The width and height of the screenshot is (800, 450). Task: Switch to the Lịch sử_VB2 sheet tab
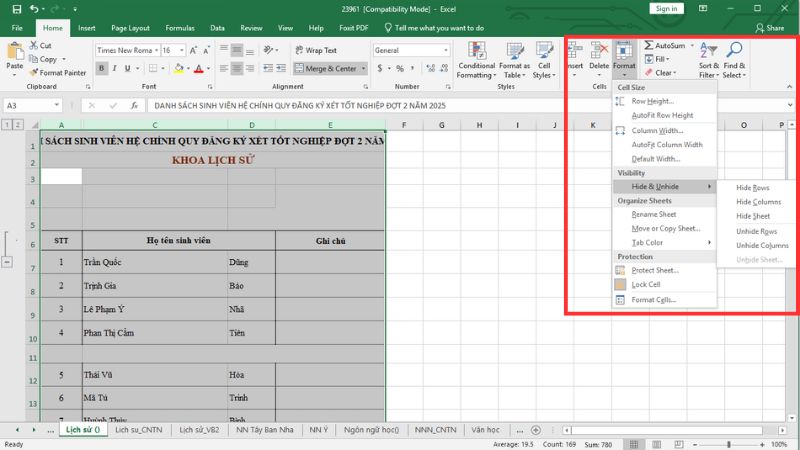point(198,429)
